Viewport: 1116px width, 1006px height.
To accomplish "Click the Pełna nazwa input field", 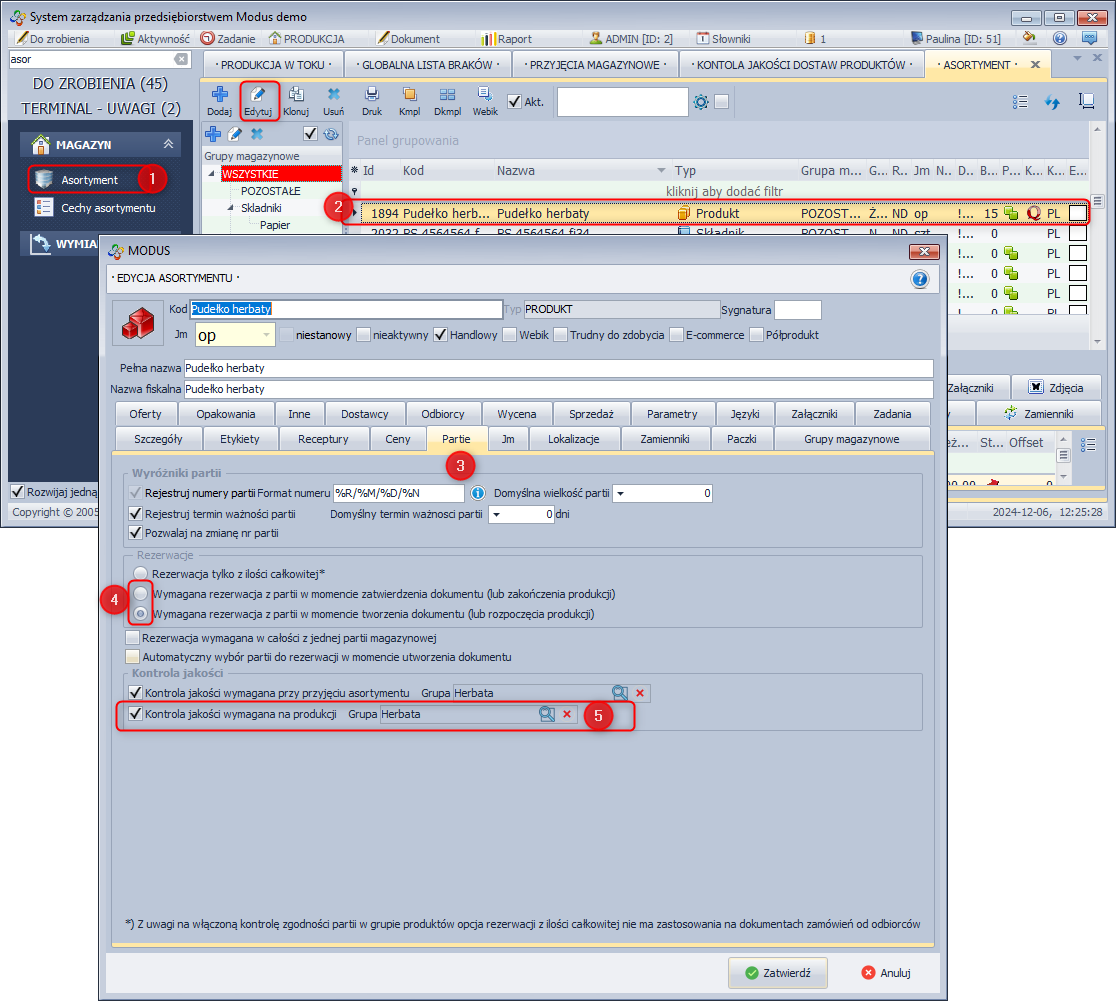I will (x=556, y=368).
